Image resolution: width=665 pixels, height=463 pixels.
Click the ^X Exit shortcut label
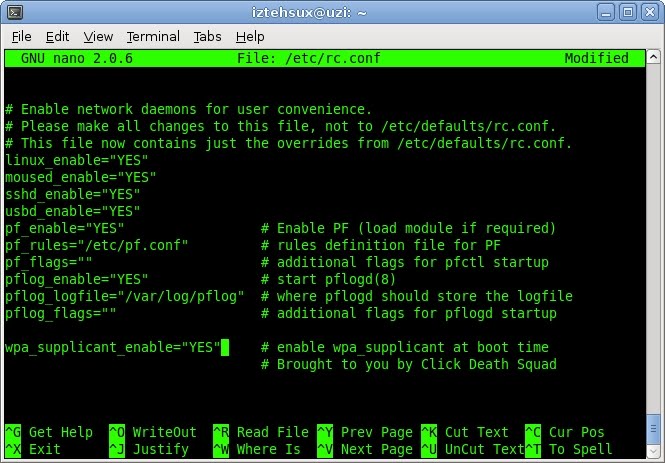point(33,449)
